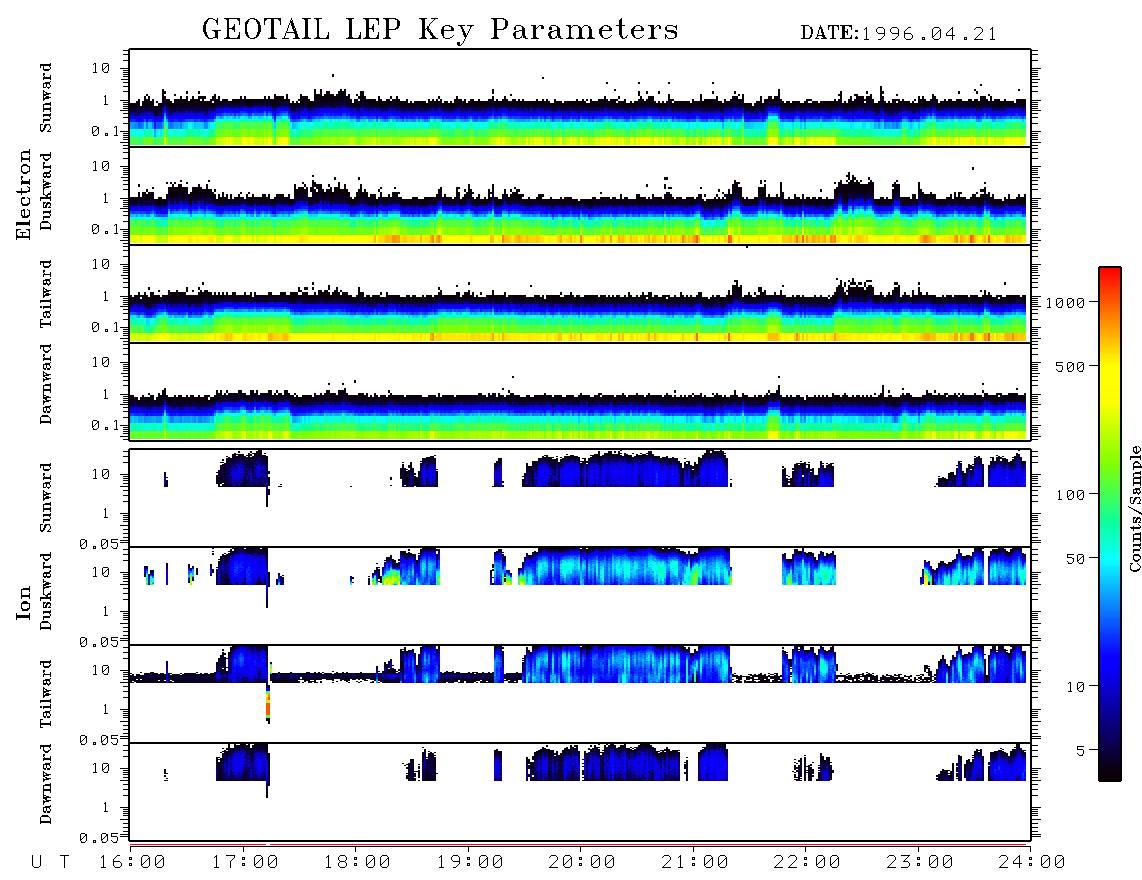The image size is (1142, 880).
Task: Click the red-orange spike in Ion Tailward panel
Action: (268, 702)
